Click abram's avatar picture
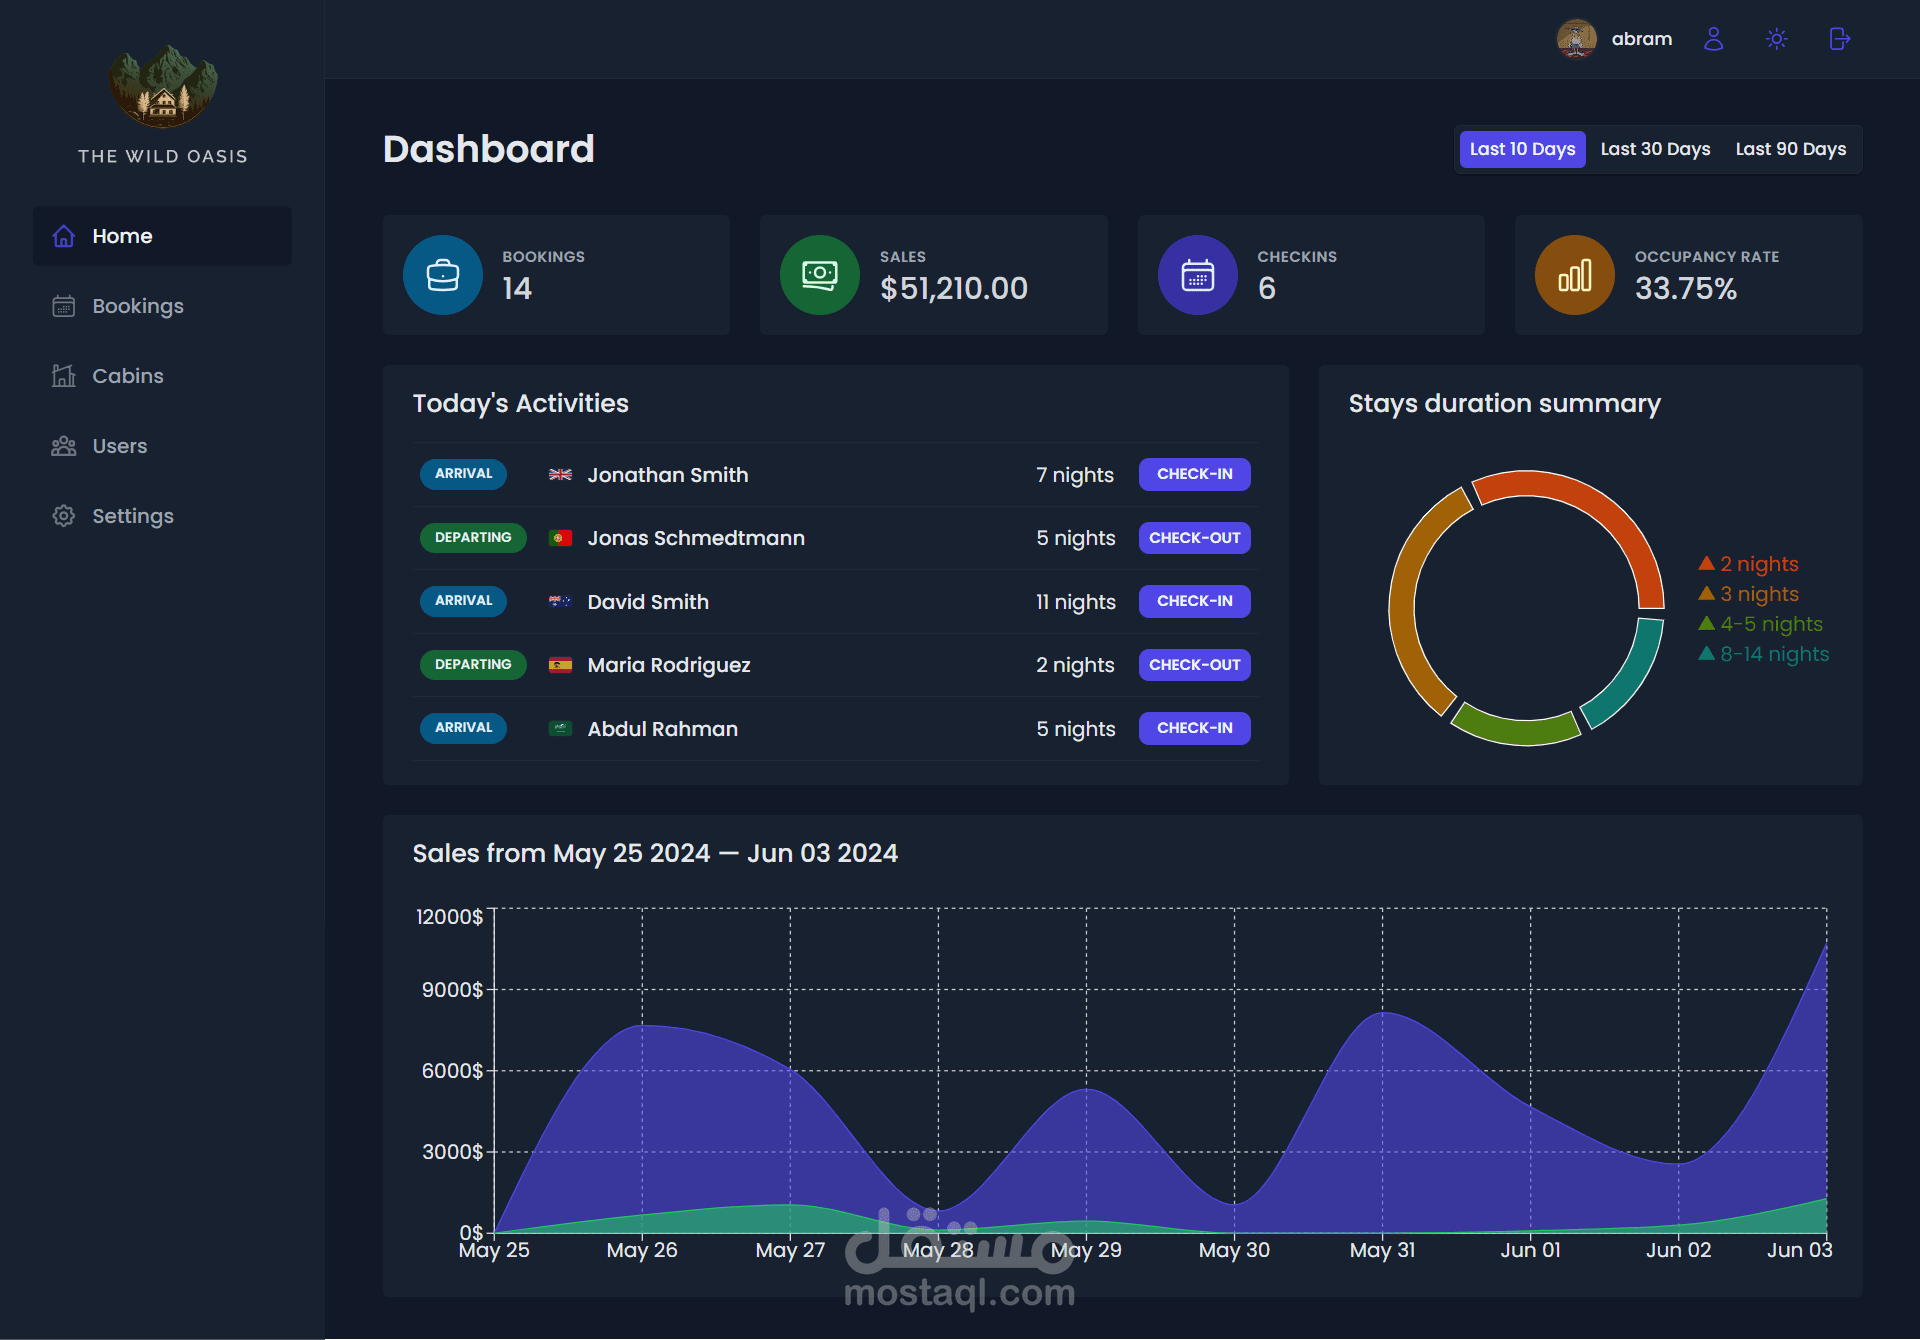1920x1340 pixels. pos(1576,39)
